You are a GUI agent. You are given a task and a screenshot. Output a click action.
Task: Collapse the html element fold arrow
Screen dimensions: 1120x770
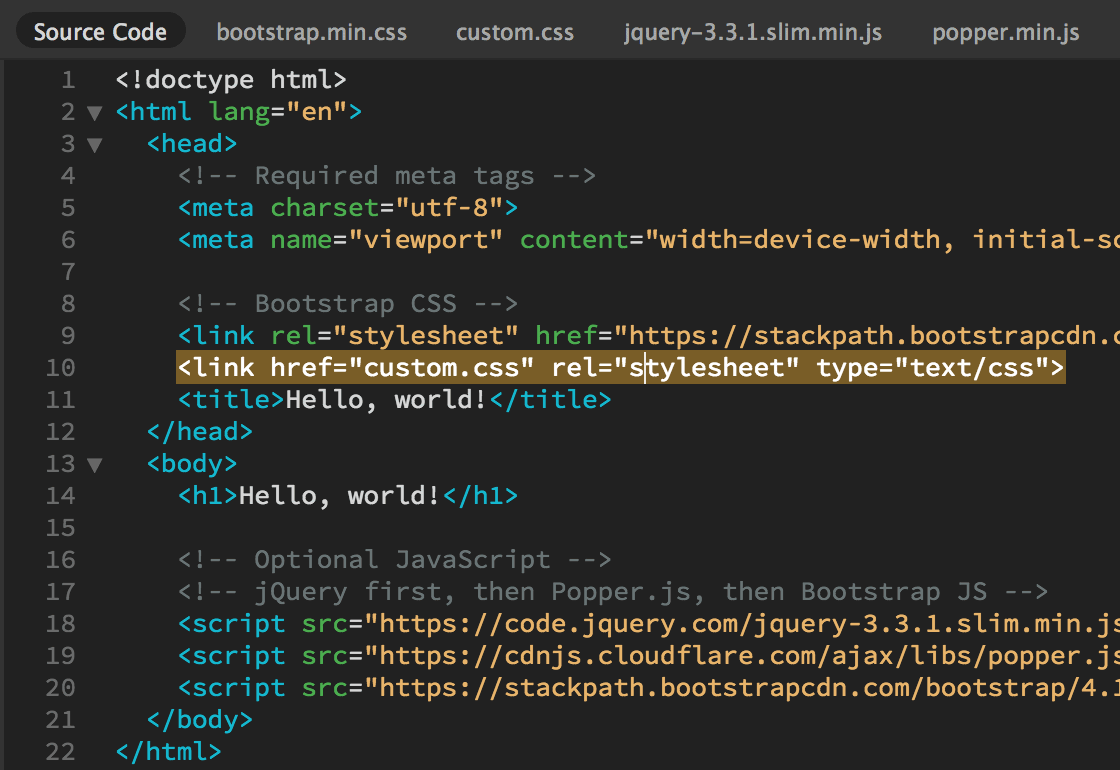point(95,112)
